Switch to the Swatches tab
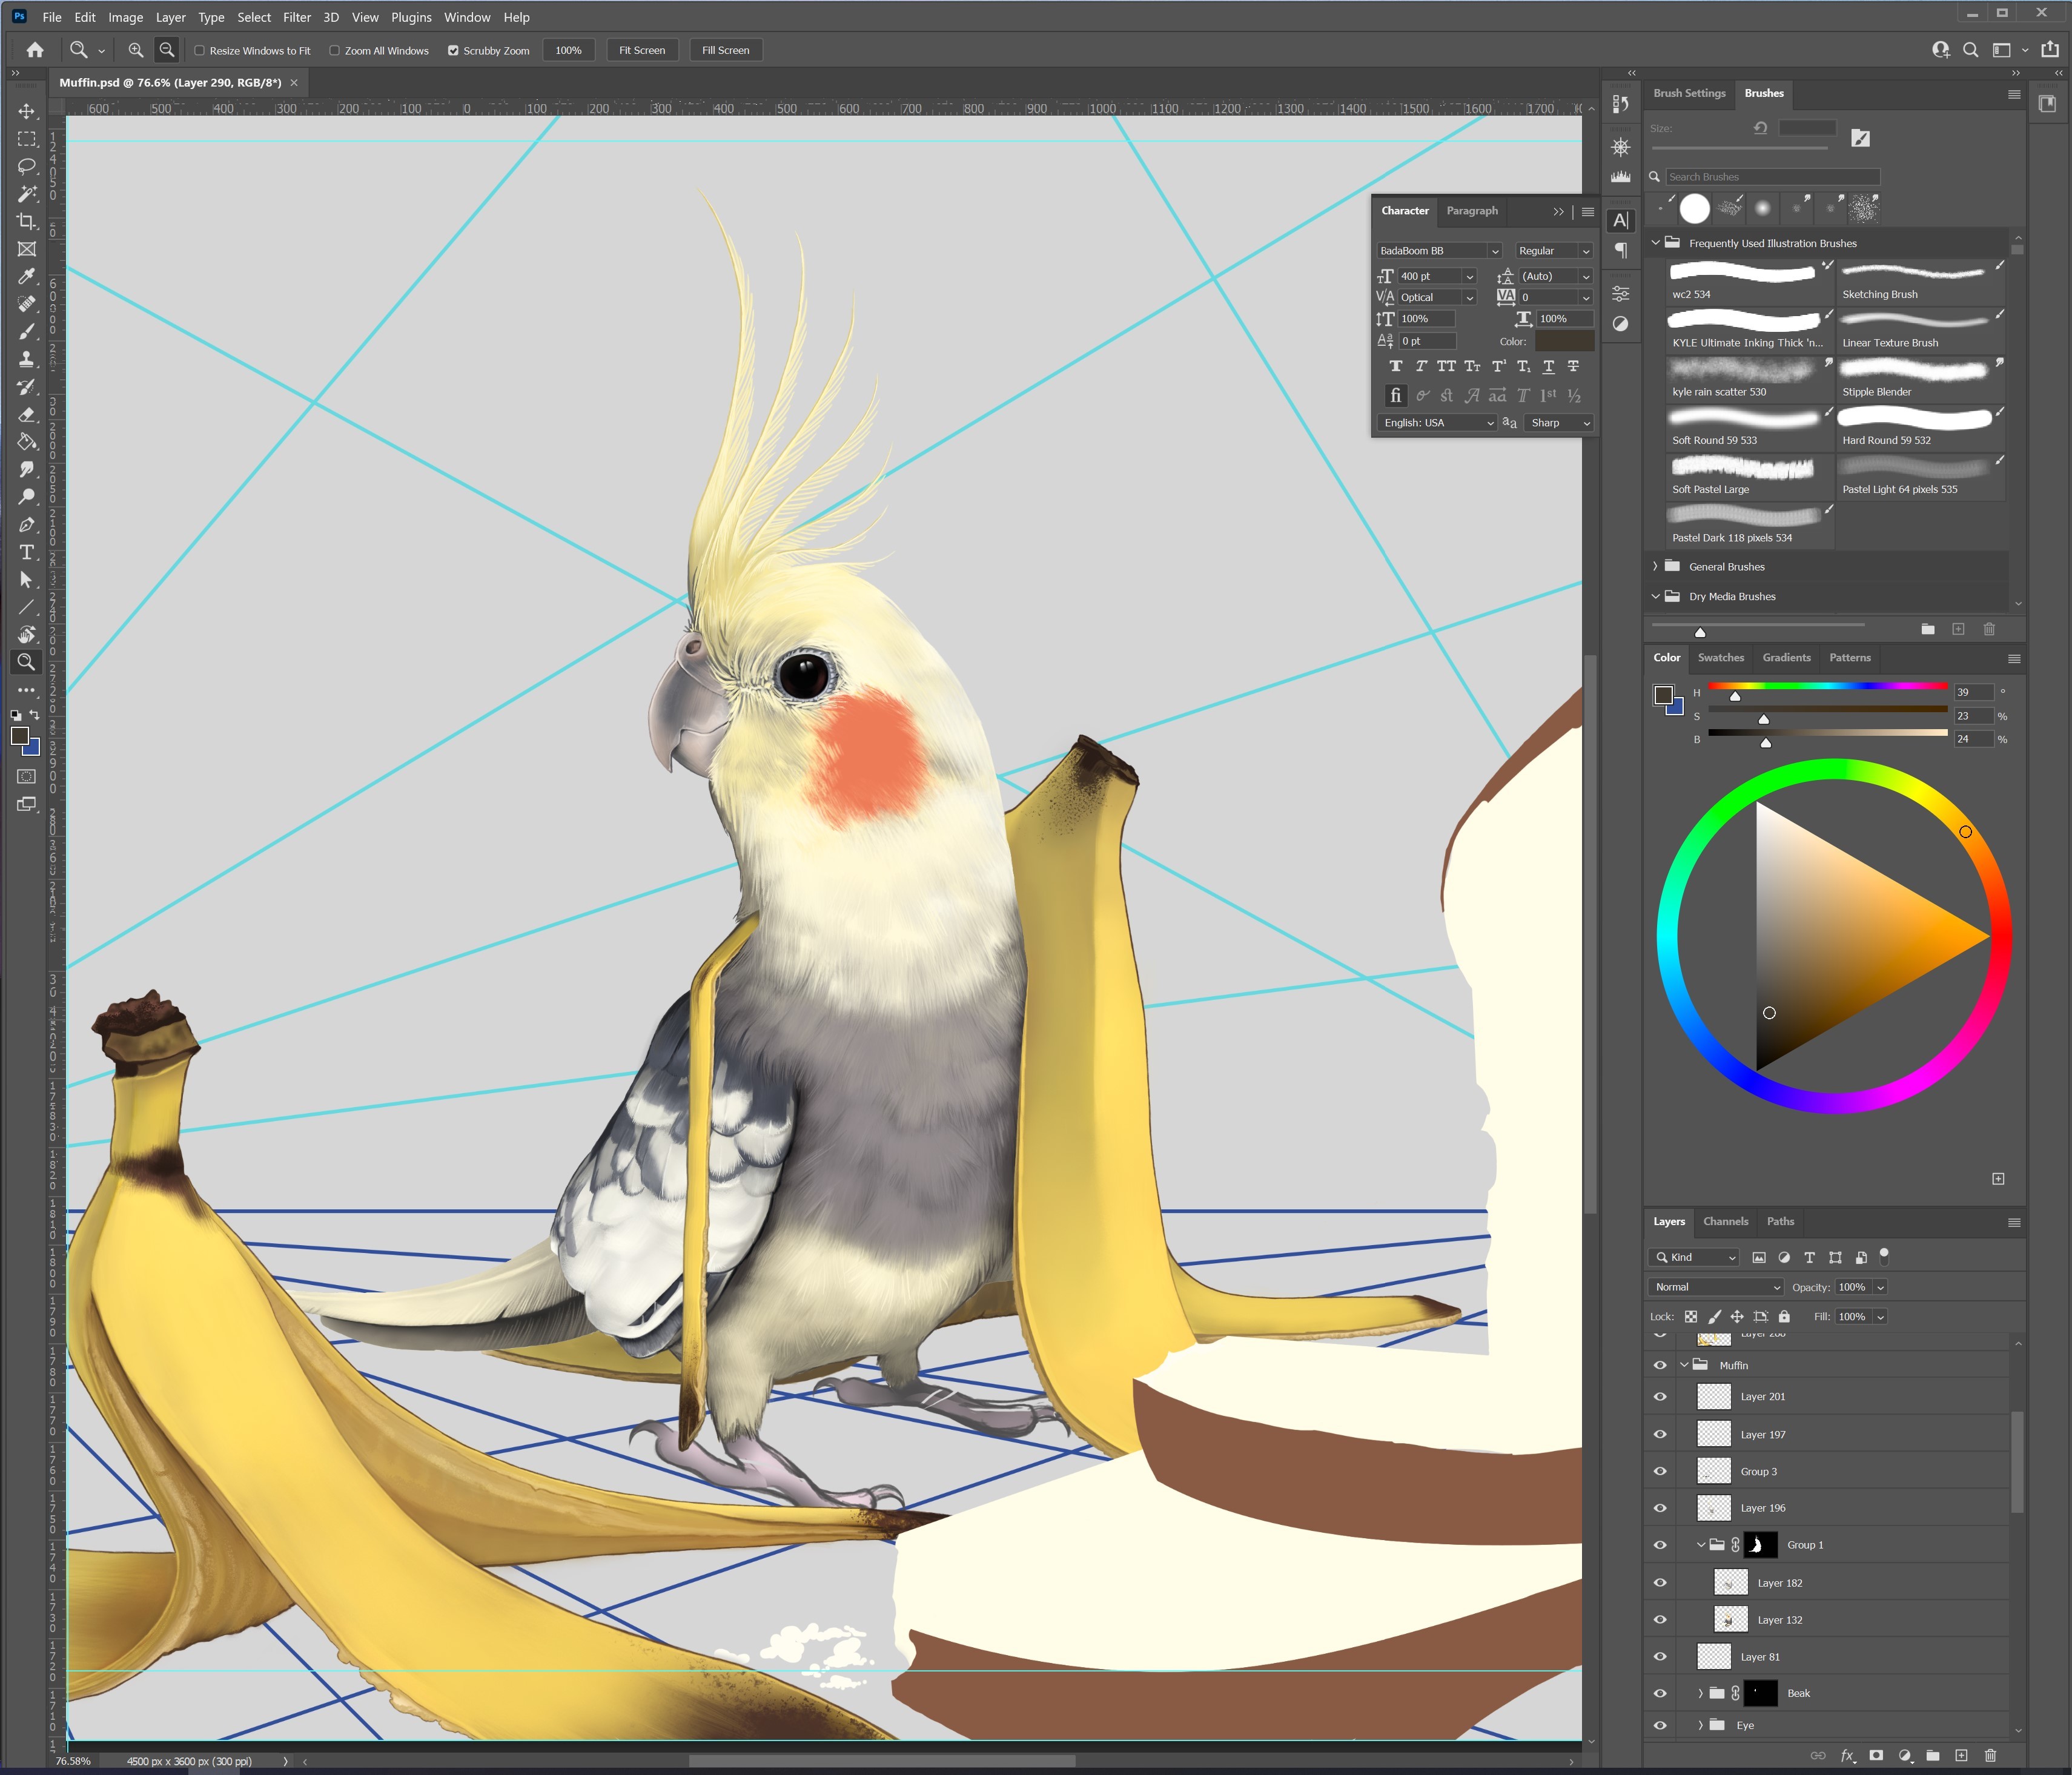2072x1775 pixels. click(1720, 657)
